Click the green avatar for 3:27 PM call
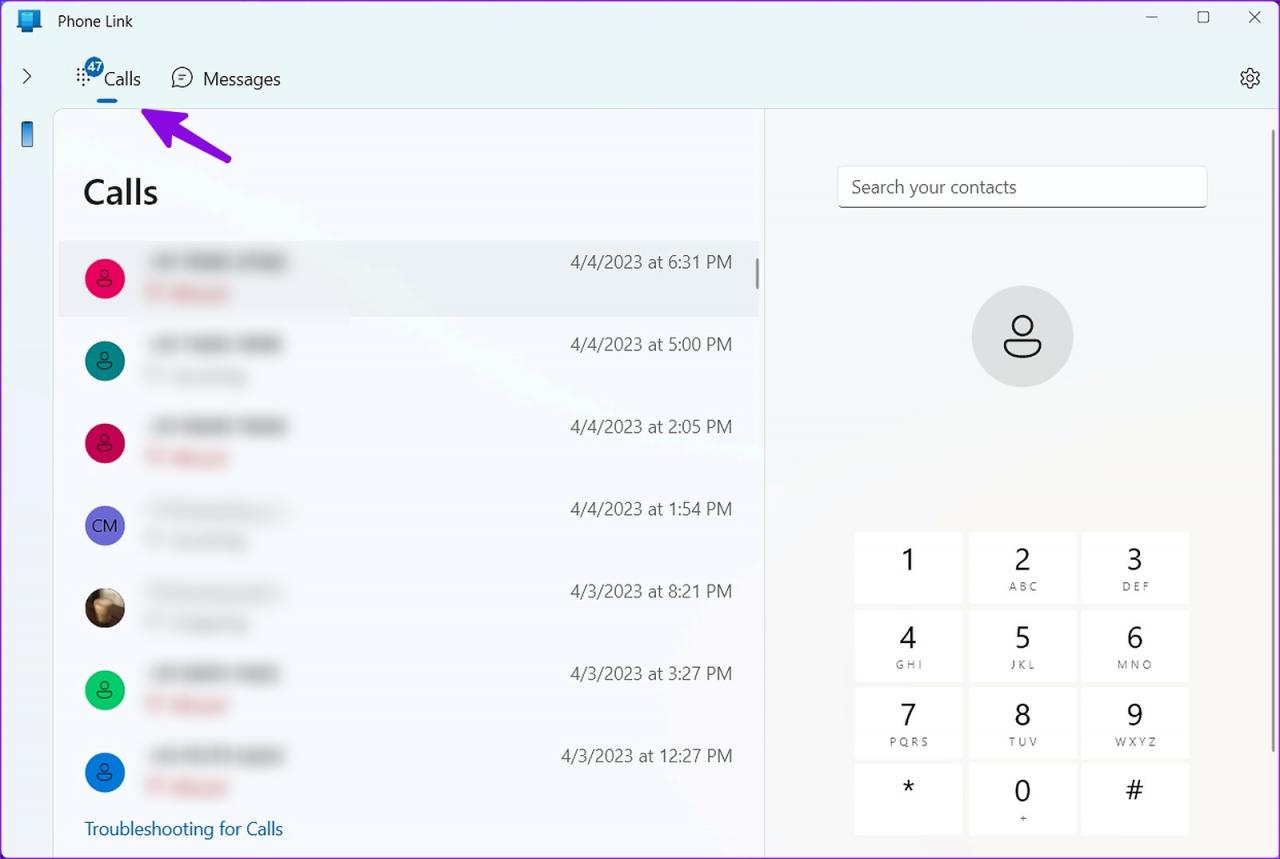Screen dimensions: 1280x859 point(105,690)
